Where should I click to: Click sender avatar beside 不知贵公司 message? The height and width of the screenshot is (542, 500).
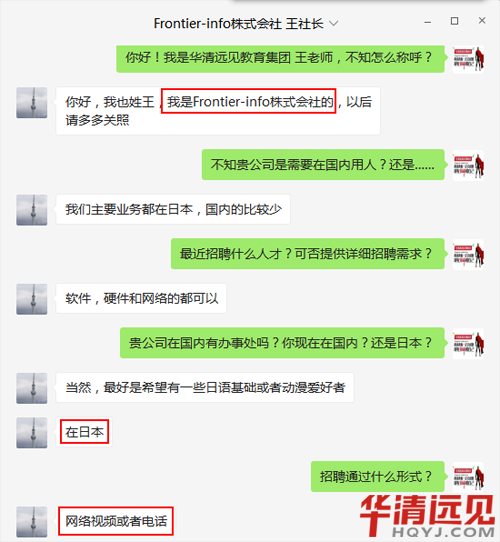(468, 165)
